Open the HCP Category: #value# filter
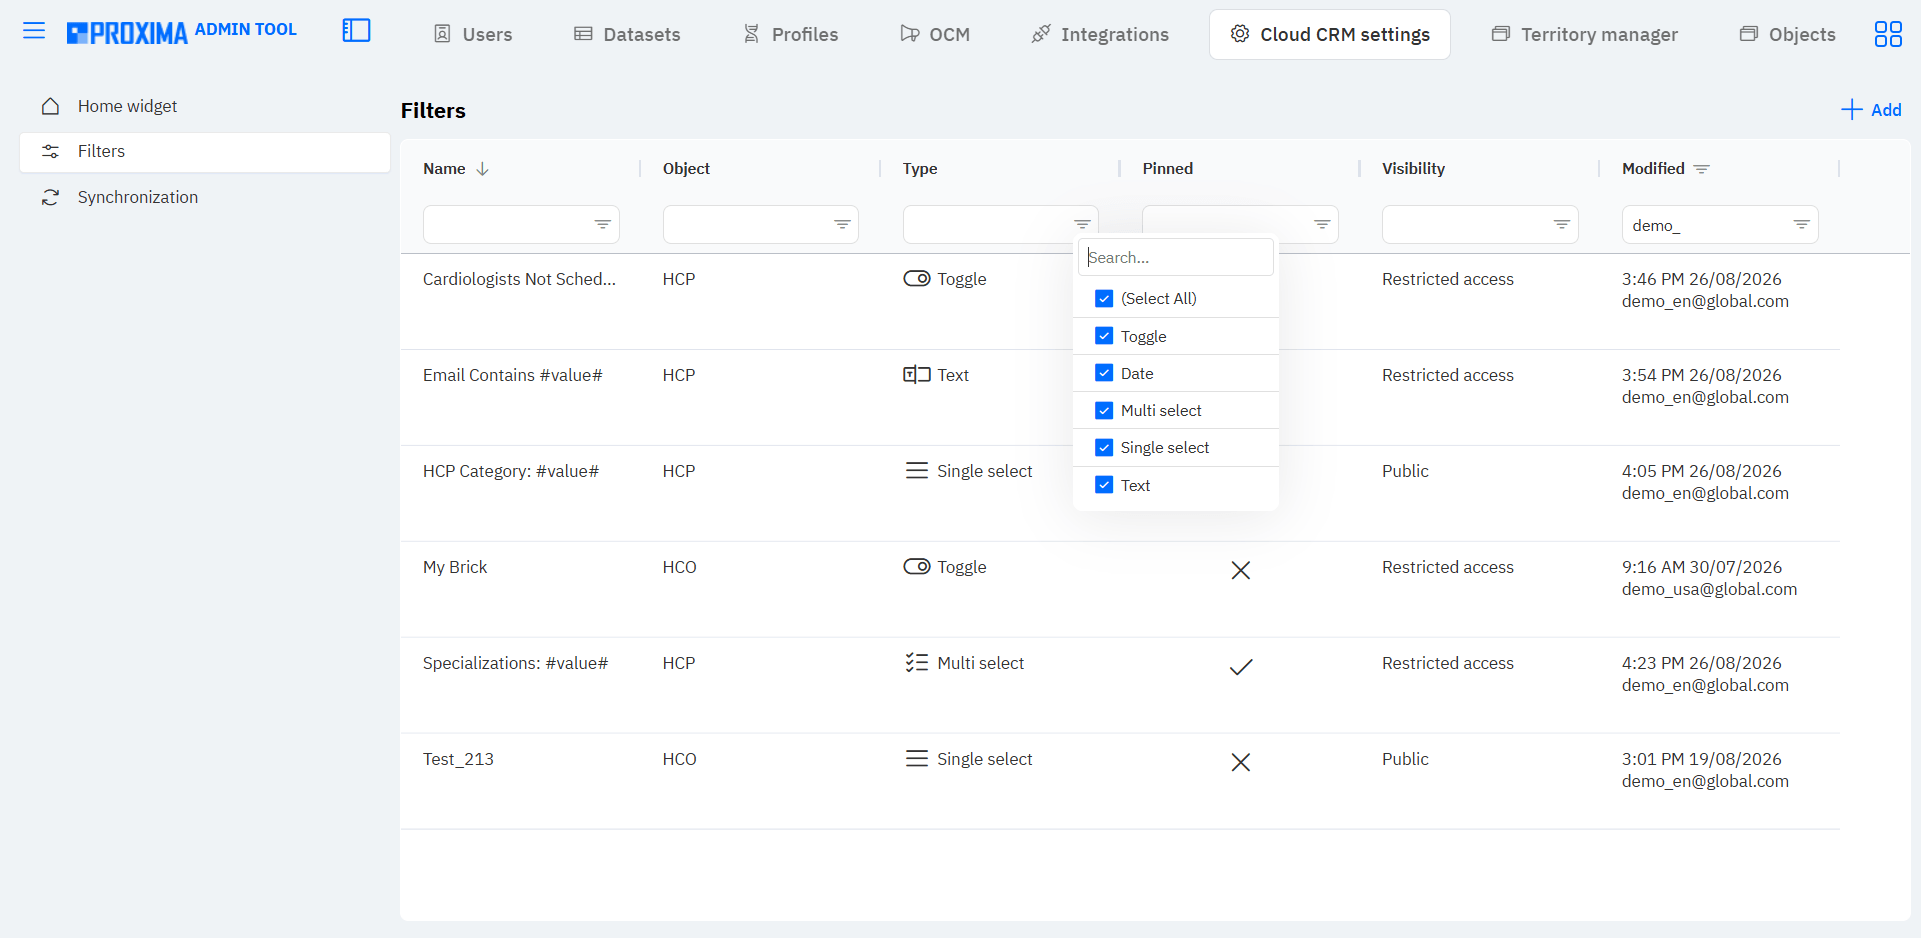Viewport: 1921px width, 938px height. [511, 471]
